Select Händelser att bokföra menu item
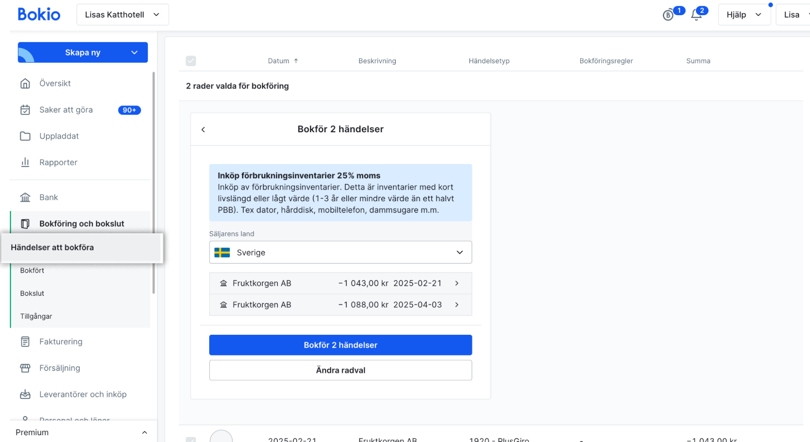Image resolution: width=810 pixels, height=442 pixels. pyautogui.click(x=52, y=247)
